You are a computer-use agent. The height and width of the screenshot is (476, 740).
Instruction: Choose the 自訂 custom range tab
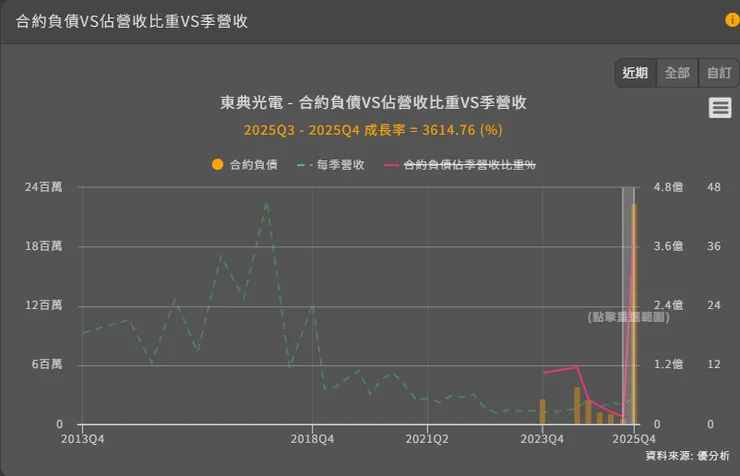pos(719,73)
